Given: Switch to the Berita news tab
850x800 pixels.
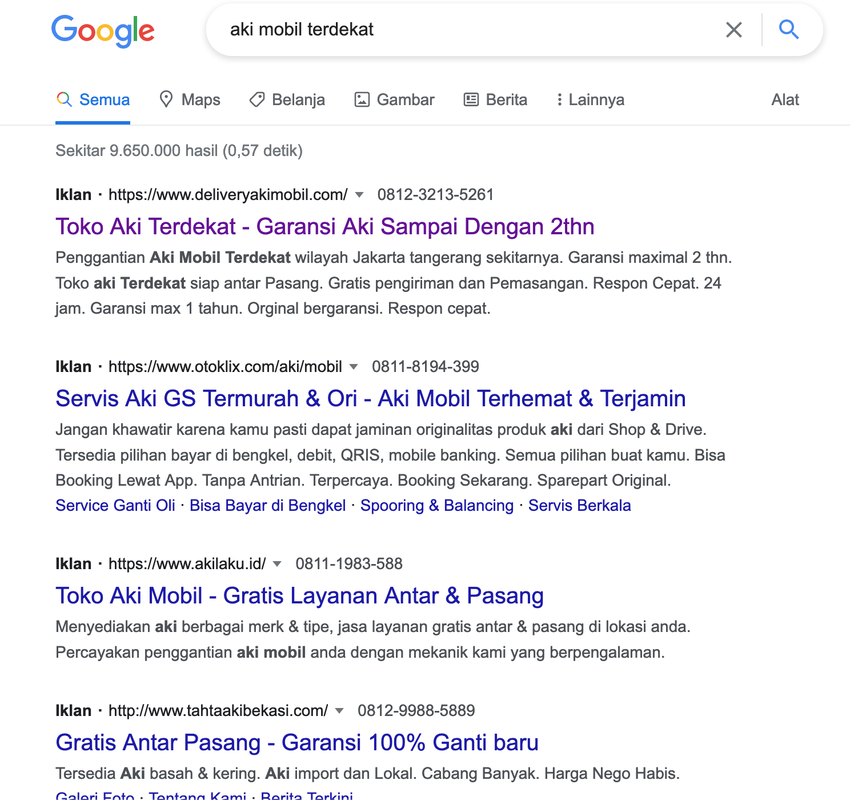Looking at the screenshot, I should 495,100.
